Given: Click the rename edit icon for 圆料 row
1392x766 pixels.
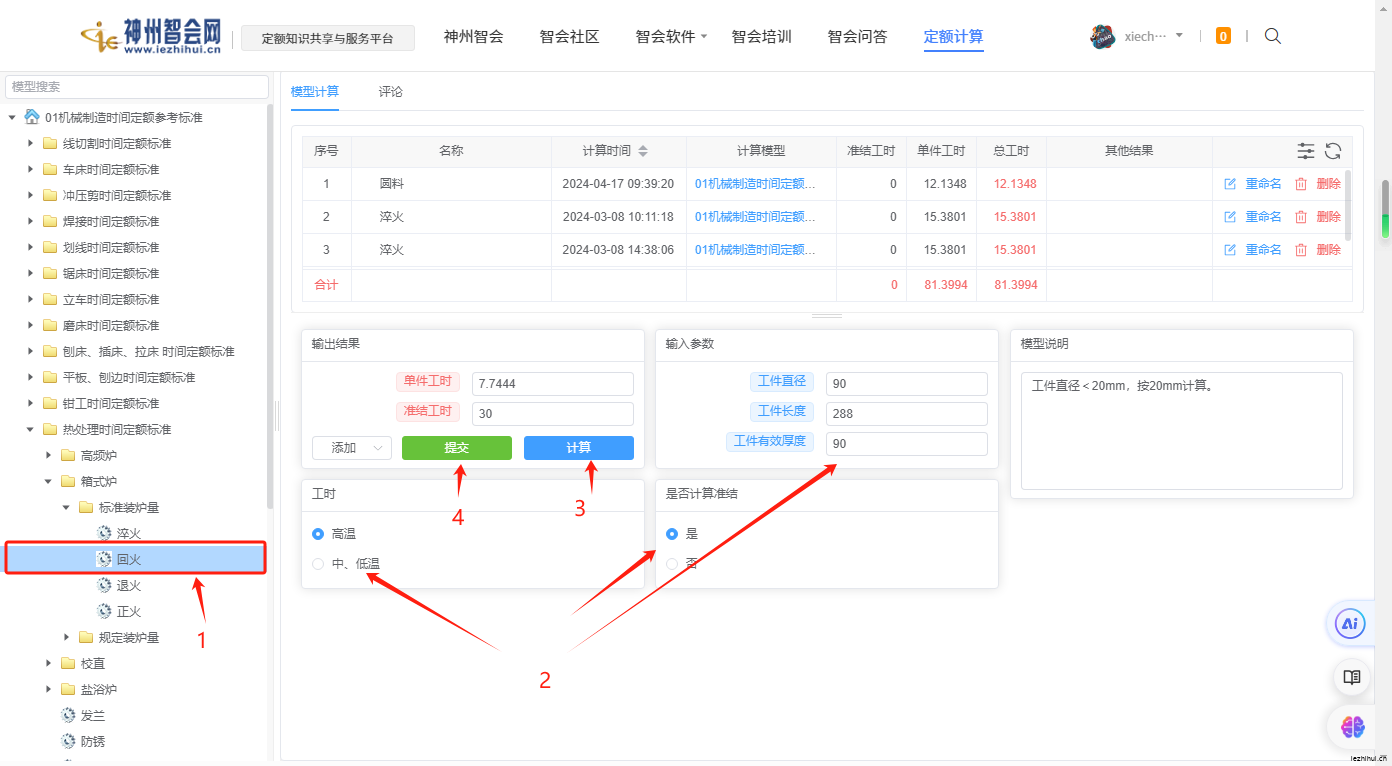Looking at the screenshot, I should (1230, 184).
